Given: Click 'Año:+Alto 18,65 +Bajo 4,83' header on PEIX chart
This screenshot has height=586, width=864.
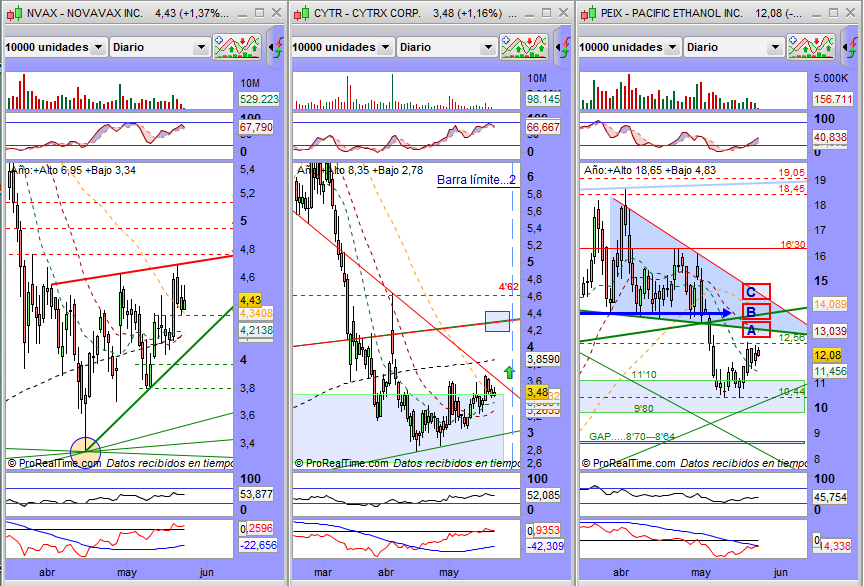Looking at the screenshot, I should [x=650, y=170].
